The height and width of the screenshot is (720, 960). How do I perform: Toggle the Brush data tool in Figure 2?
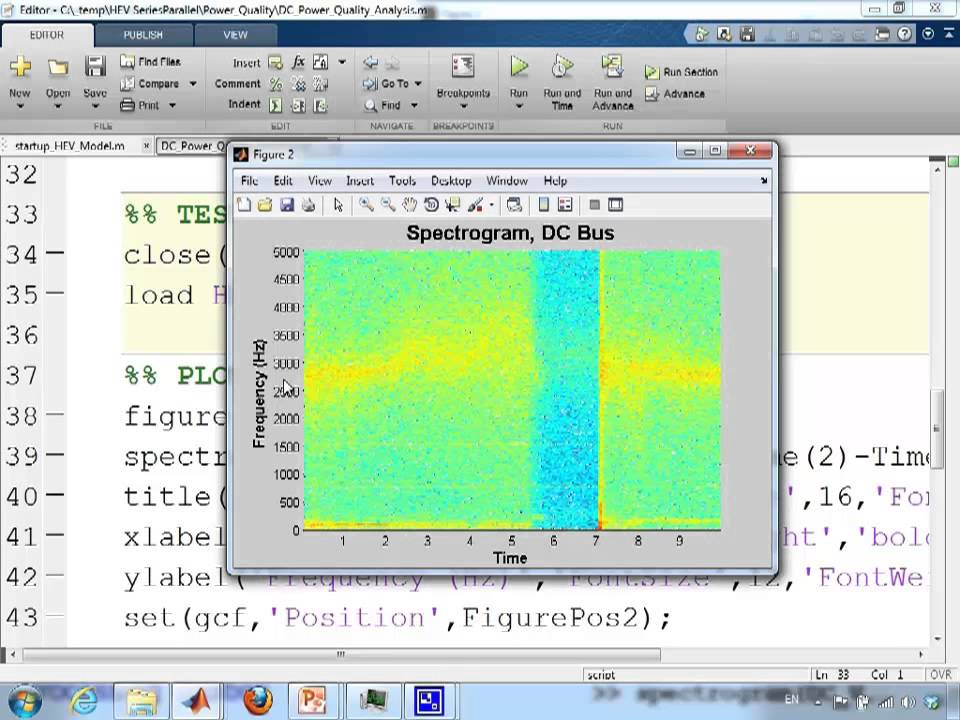pyautogui.click(x=476, y=205)
